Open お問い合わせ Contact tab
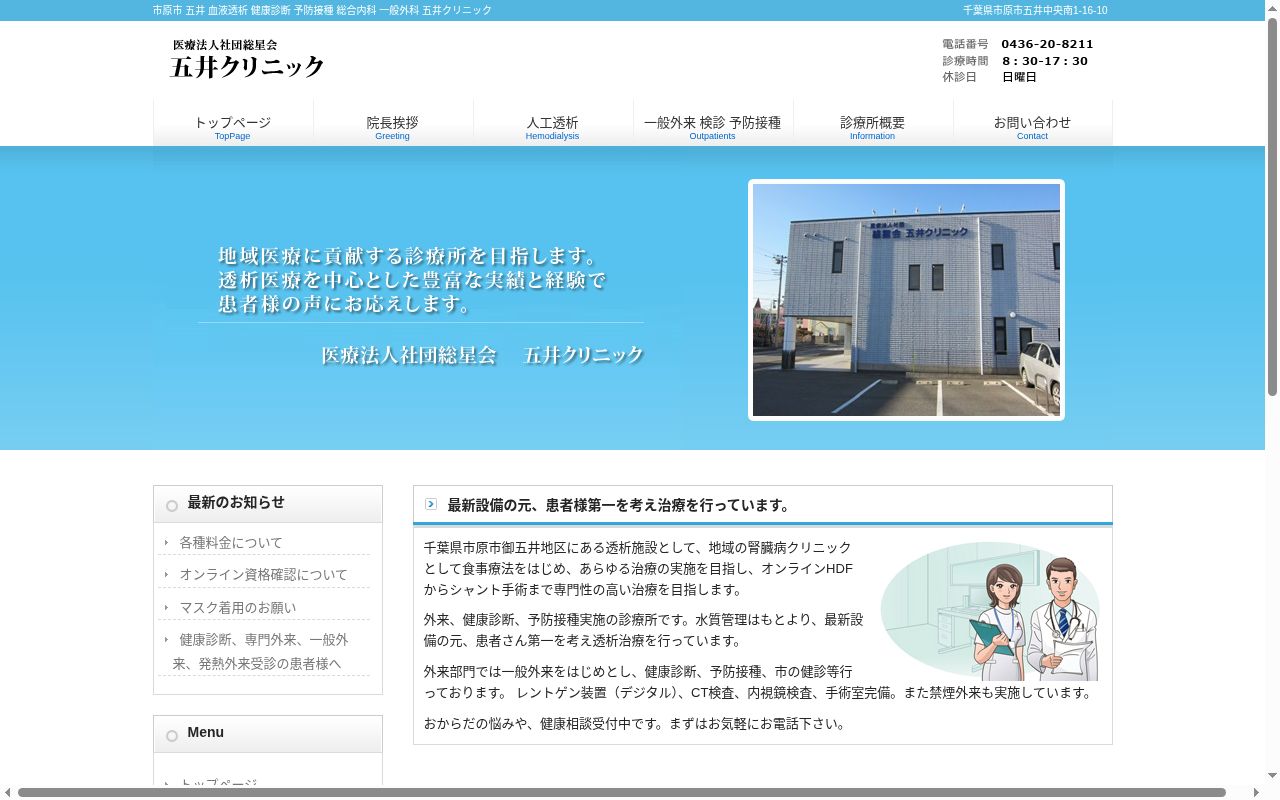The height and width of the screenshot is (800, 1280). (1033, 123)
